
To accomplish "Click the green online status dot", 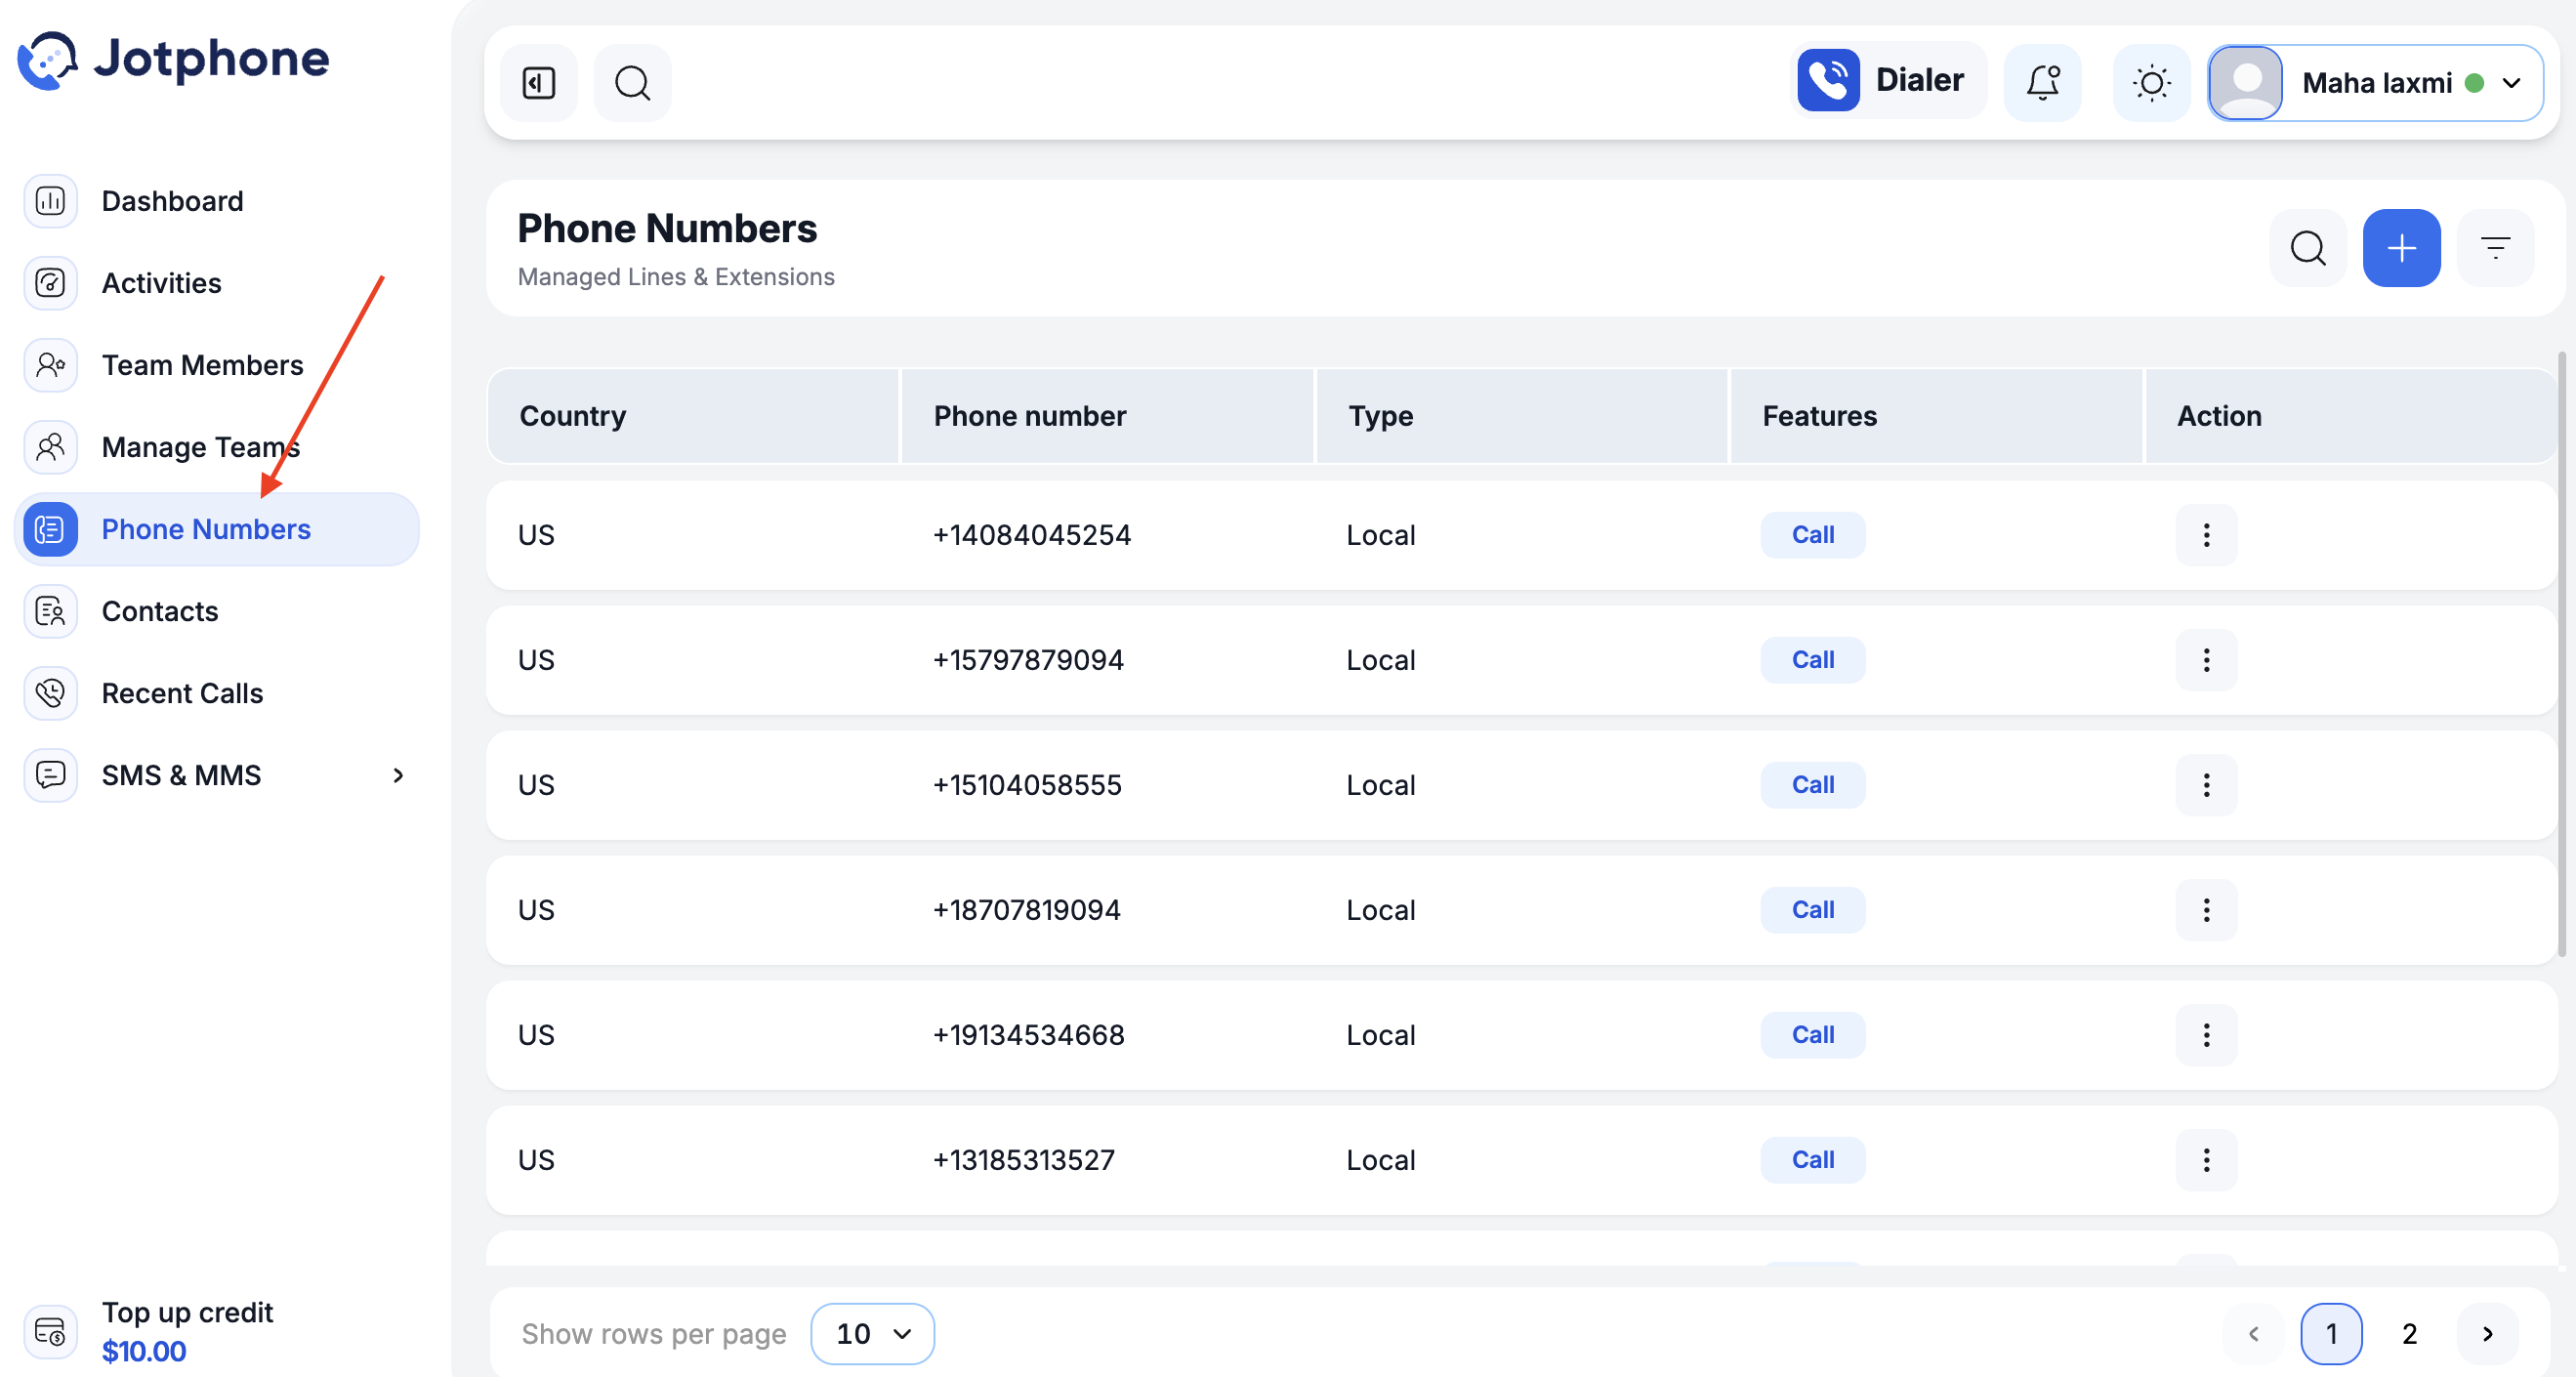I will [2475, 83].
